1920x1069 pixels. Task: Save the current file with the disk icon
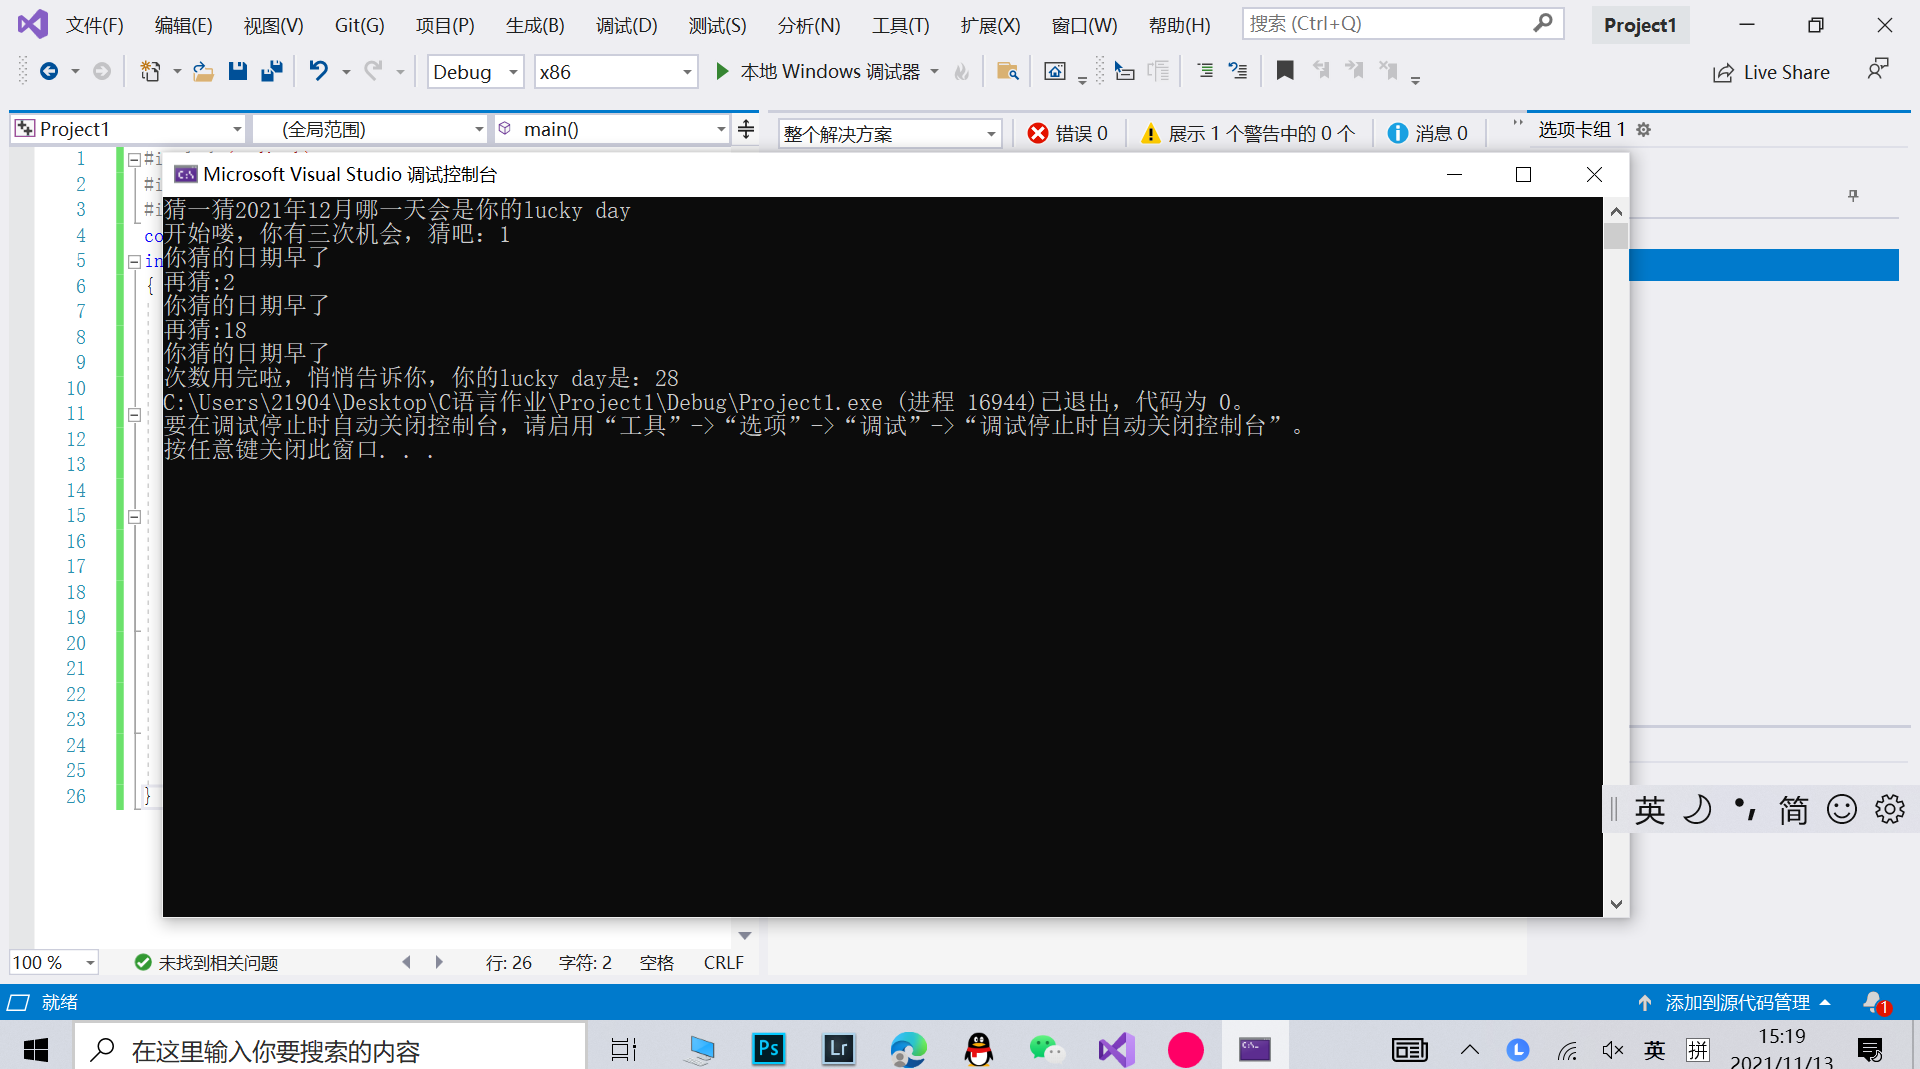coord(238,71)
